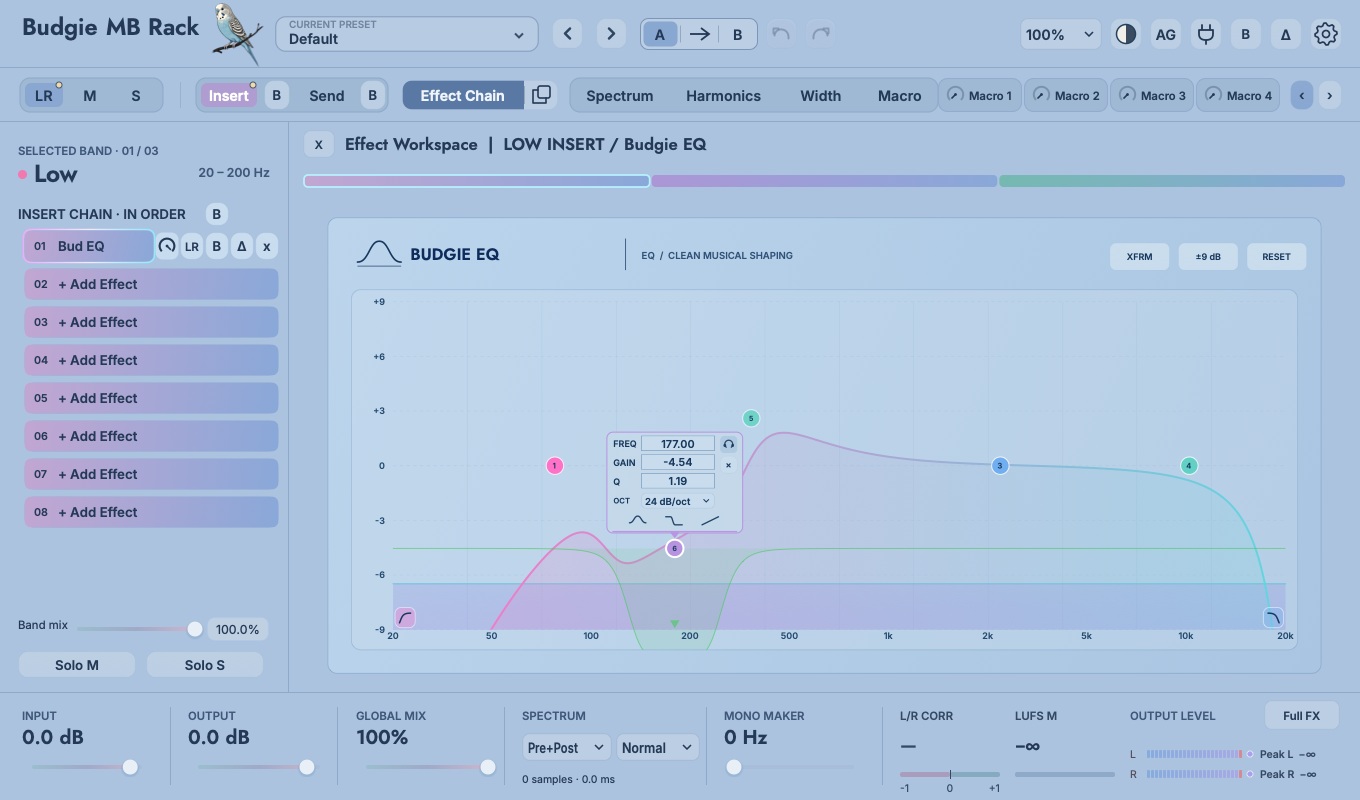The image size is (1360, 800).
Task: Go to next preset arrow
Action: pos(612,34)
